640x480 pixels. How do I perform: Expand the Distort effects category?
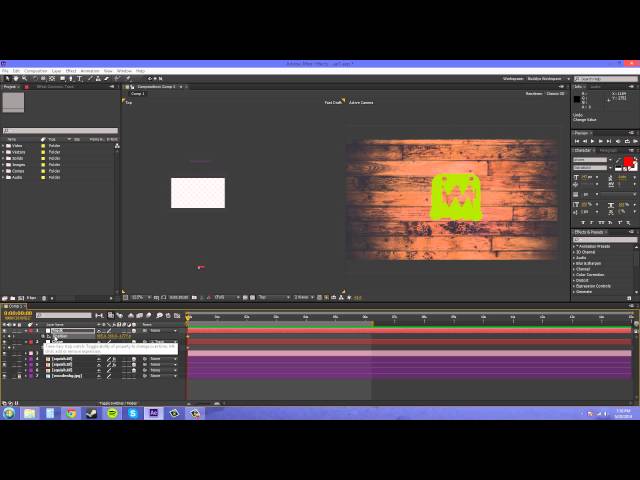[574, 280]
